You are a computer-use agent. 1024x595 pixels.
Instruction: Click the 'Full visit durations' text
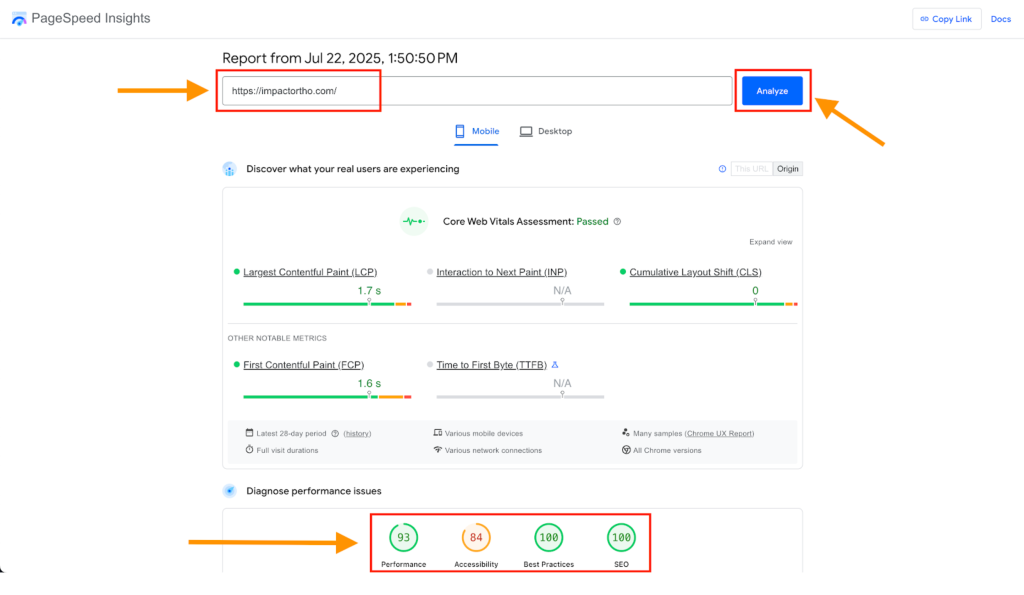(x=287, y=451)
